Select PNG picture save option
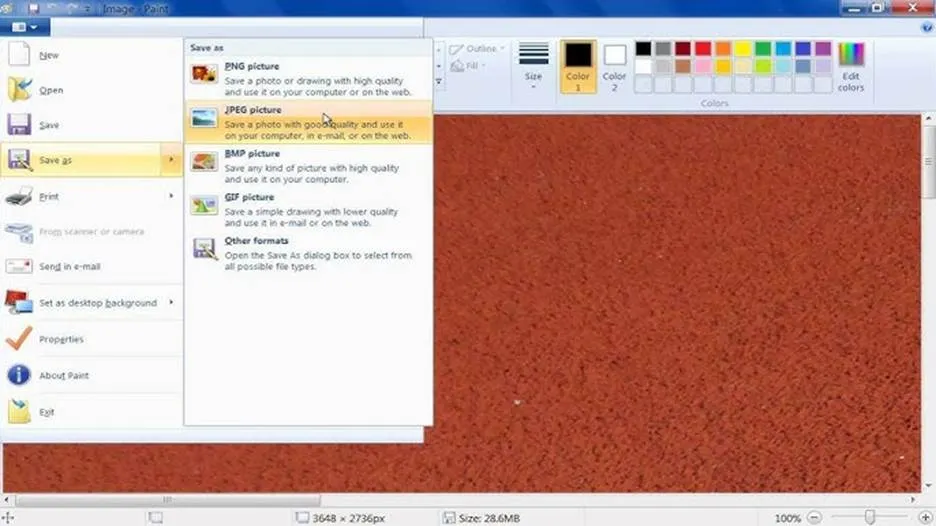Viewport: 936px width, 526px height. pos(309,78)
